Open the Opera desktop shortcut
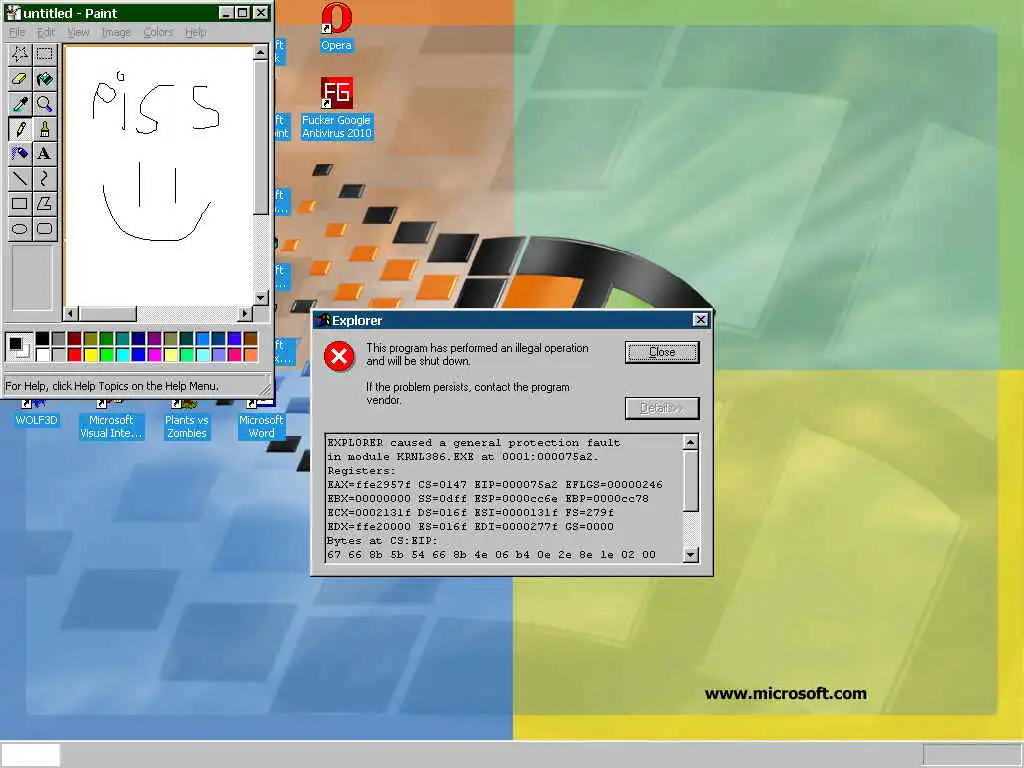This screenshot has height=768, width=1024. [336, 26]
